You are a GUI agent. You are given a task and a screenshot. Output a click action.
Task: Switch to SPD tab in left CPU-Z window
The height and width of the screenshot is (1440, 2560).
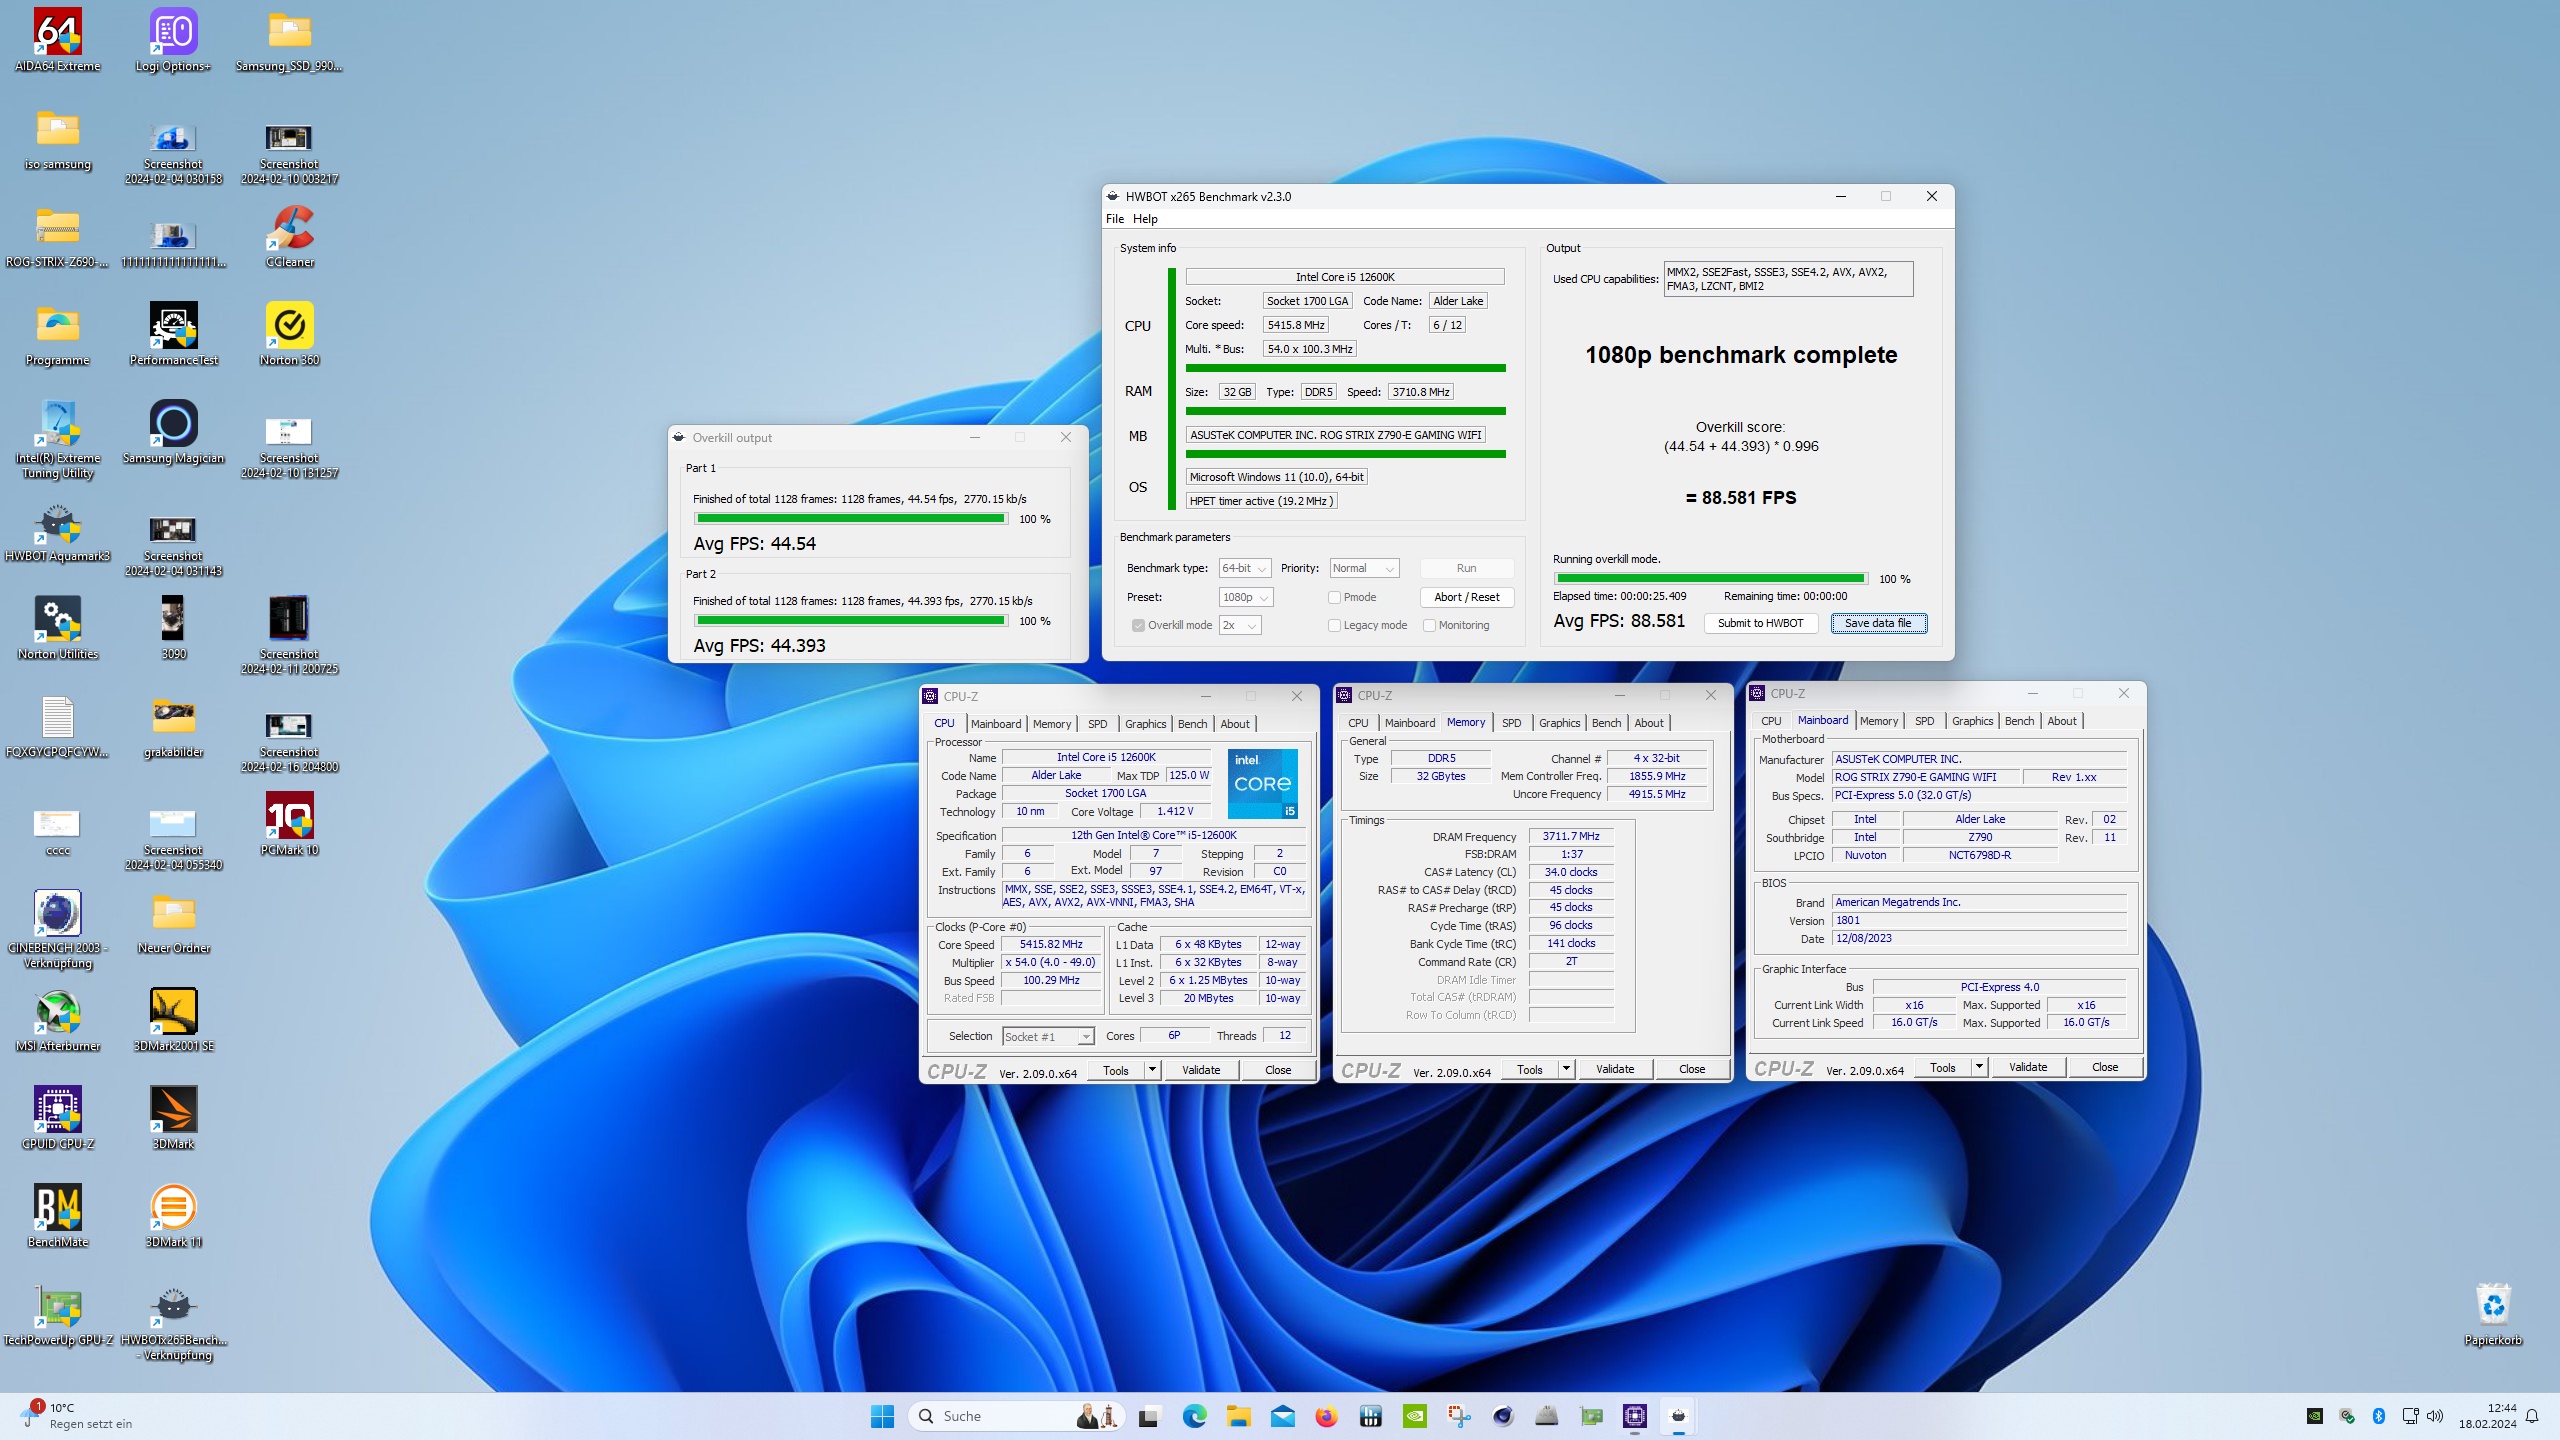(1097, 724)
